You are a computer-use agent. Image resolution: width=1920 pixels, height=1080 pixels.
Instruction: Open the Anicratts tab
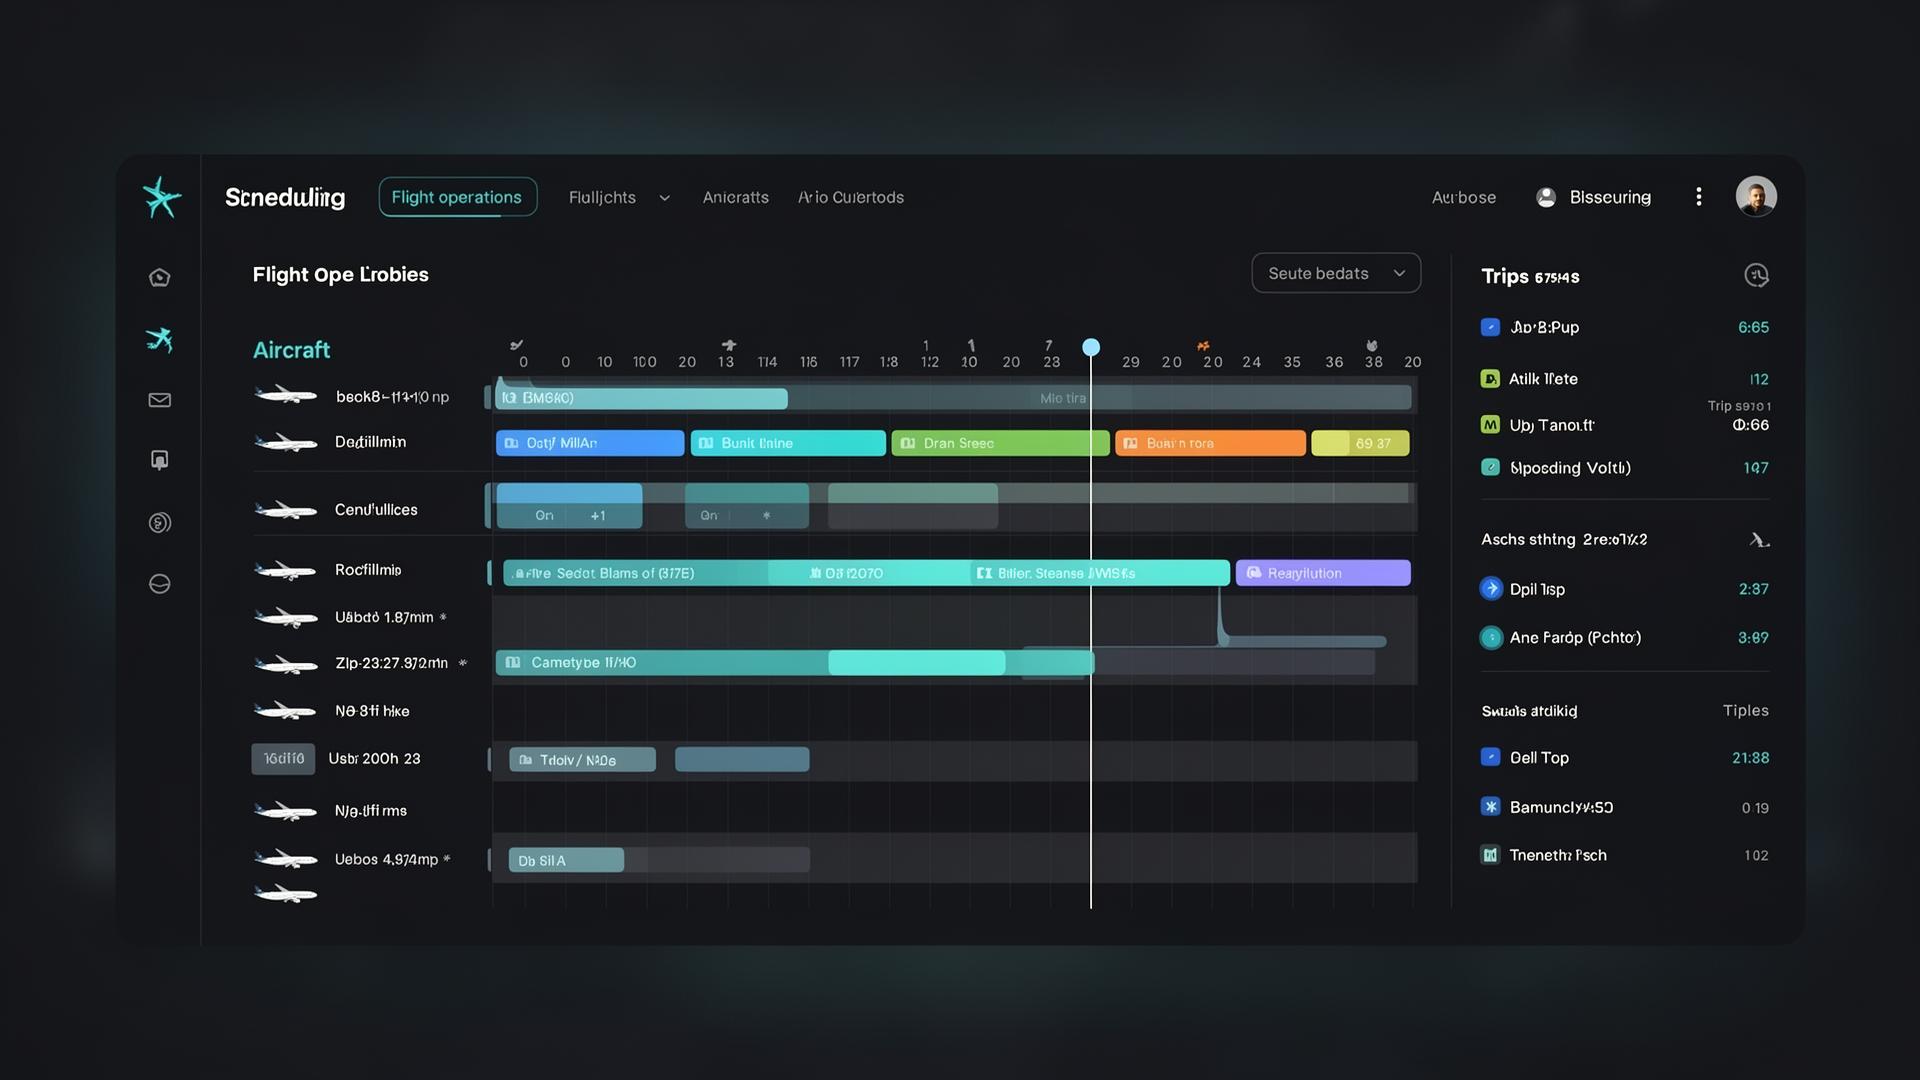[736, 198]
